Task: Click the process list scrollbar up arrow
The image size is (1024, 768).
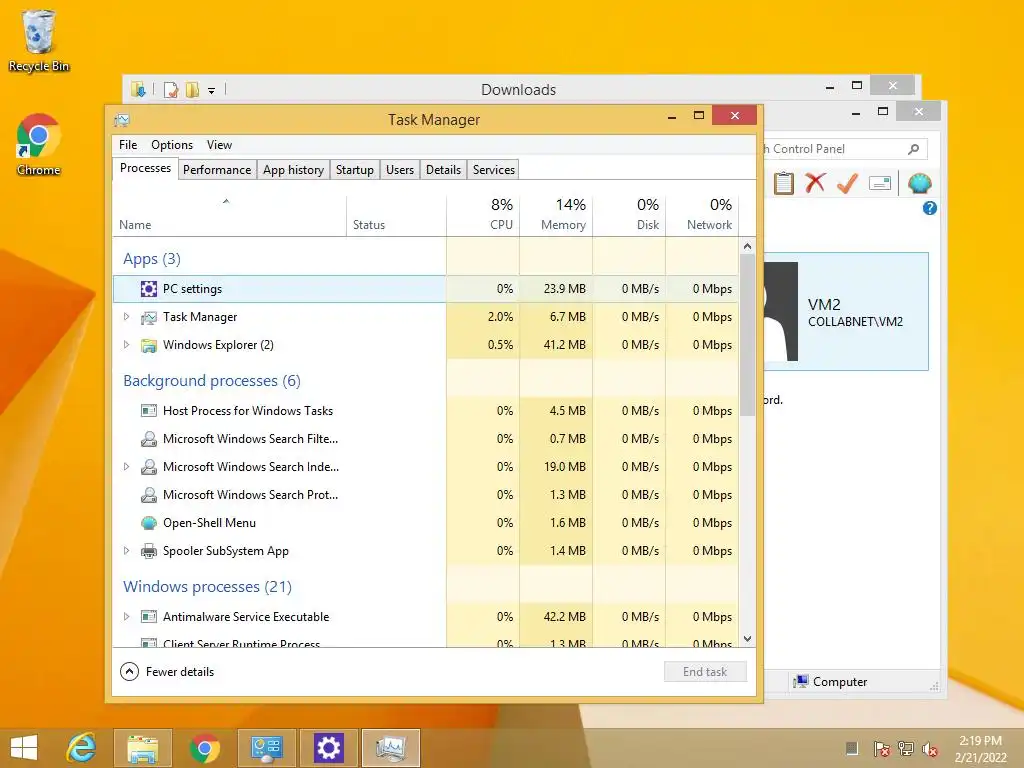Action: tap(748, 246)
